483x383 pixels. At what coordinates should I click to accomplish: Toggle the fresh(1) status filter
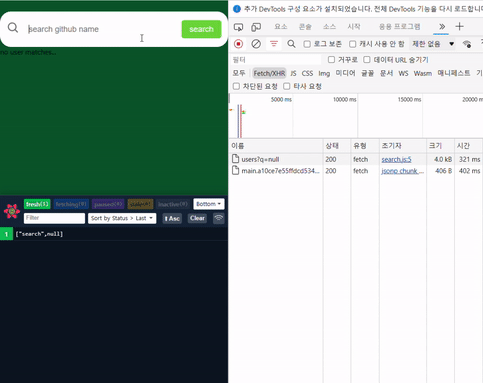click(x=37, y=204)
